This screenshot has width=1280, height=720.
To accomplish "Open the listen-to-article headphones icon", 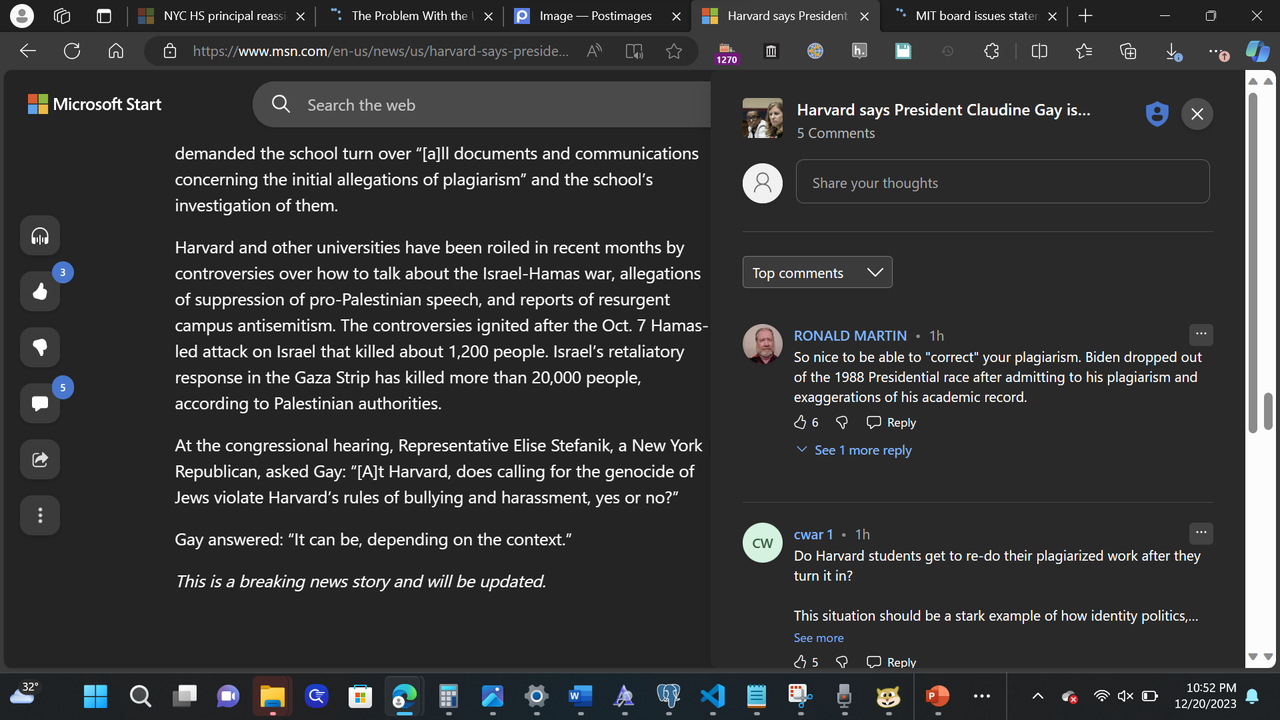I will tap(40, 236).
